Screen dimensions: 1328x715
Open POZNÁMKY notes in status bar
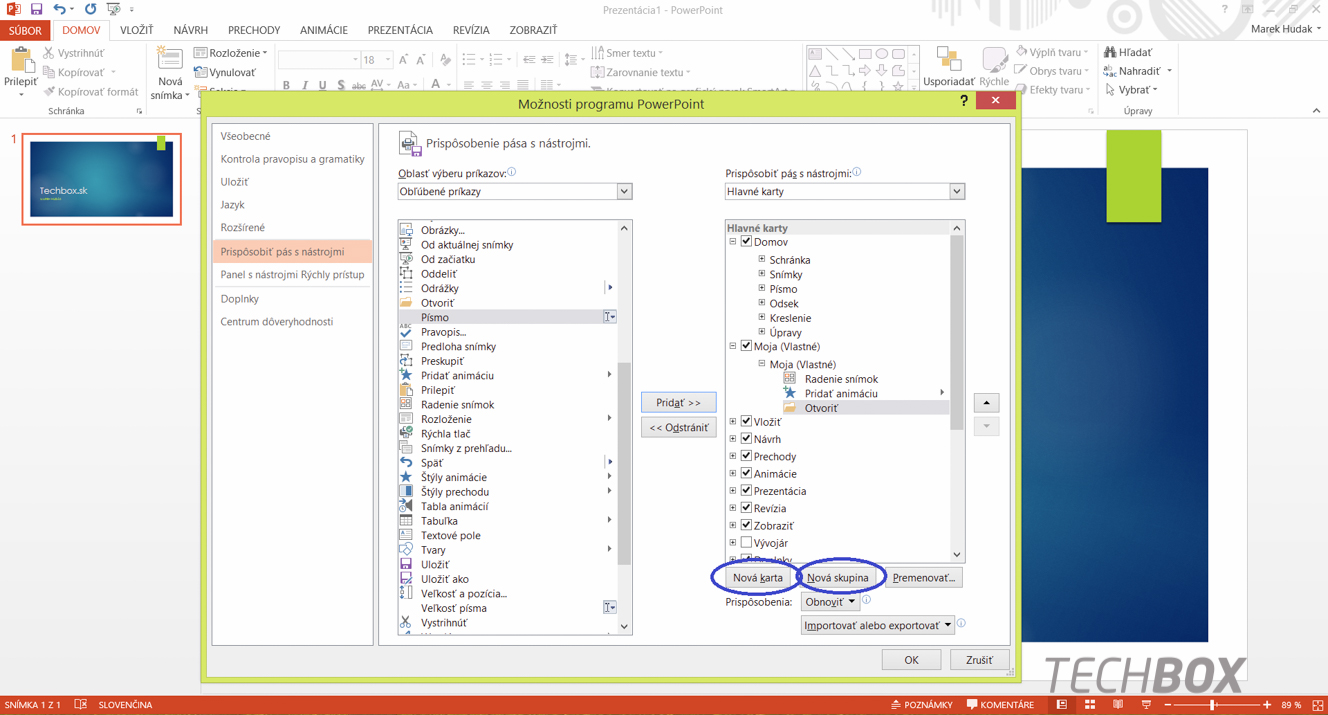(x=922, y=705)
